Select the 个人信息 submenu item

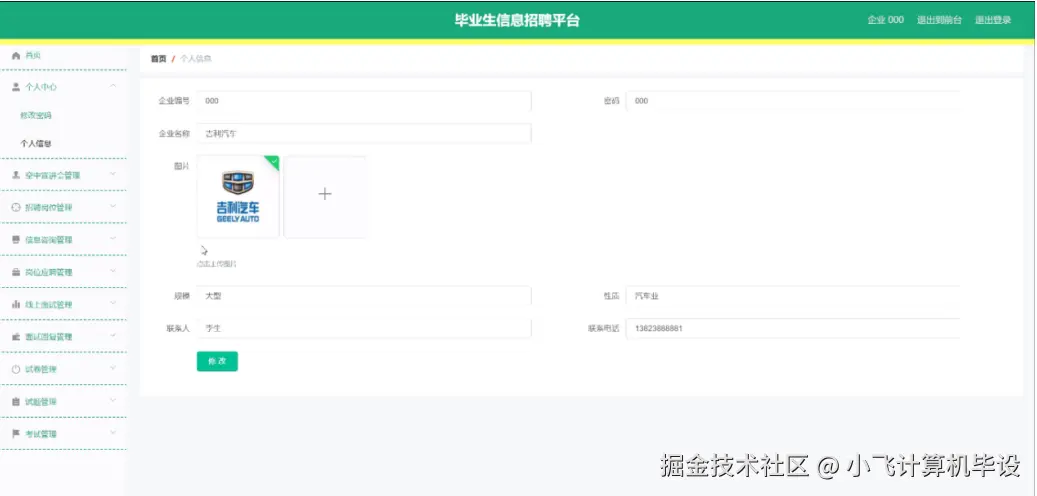pyautogui.click(x=36, y=144)
